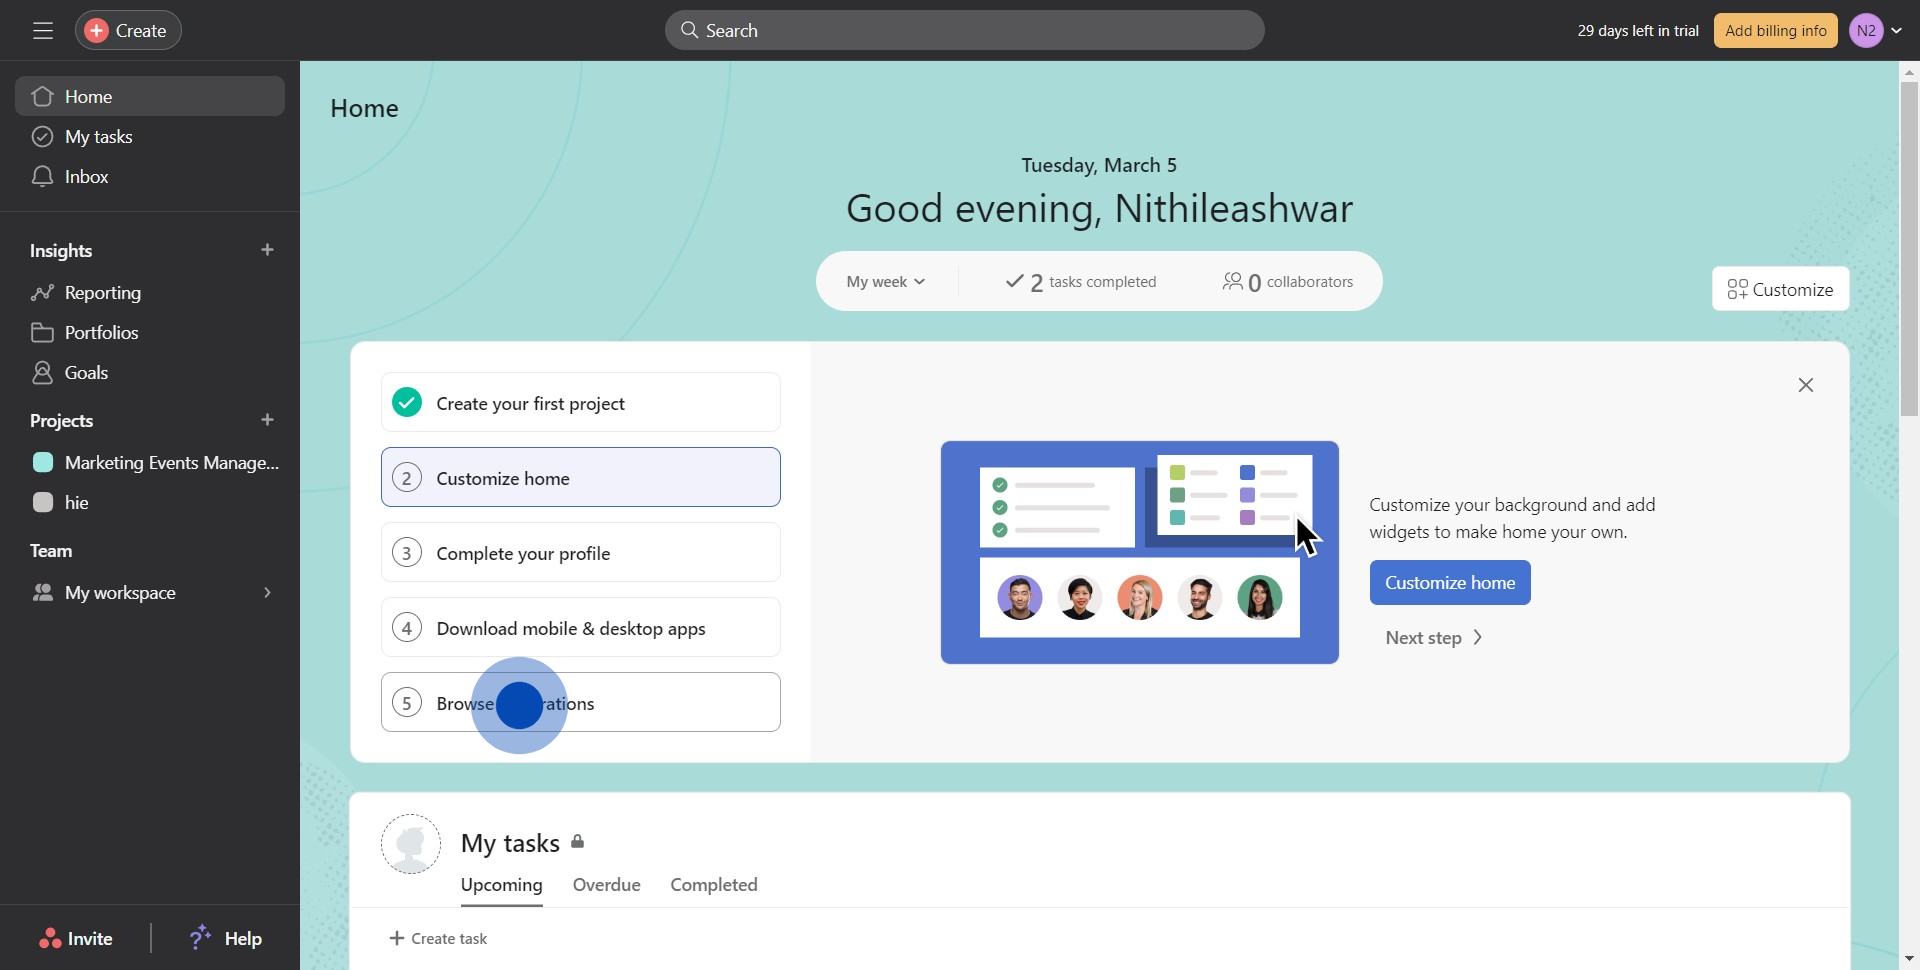This screenshot has width=1920, height=970.
Task: Select step 3 Complete your profile
Action: (x=580, y=553)
